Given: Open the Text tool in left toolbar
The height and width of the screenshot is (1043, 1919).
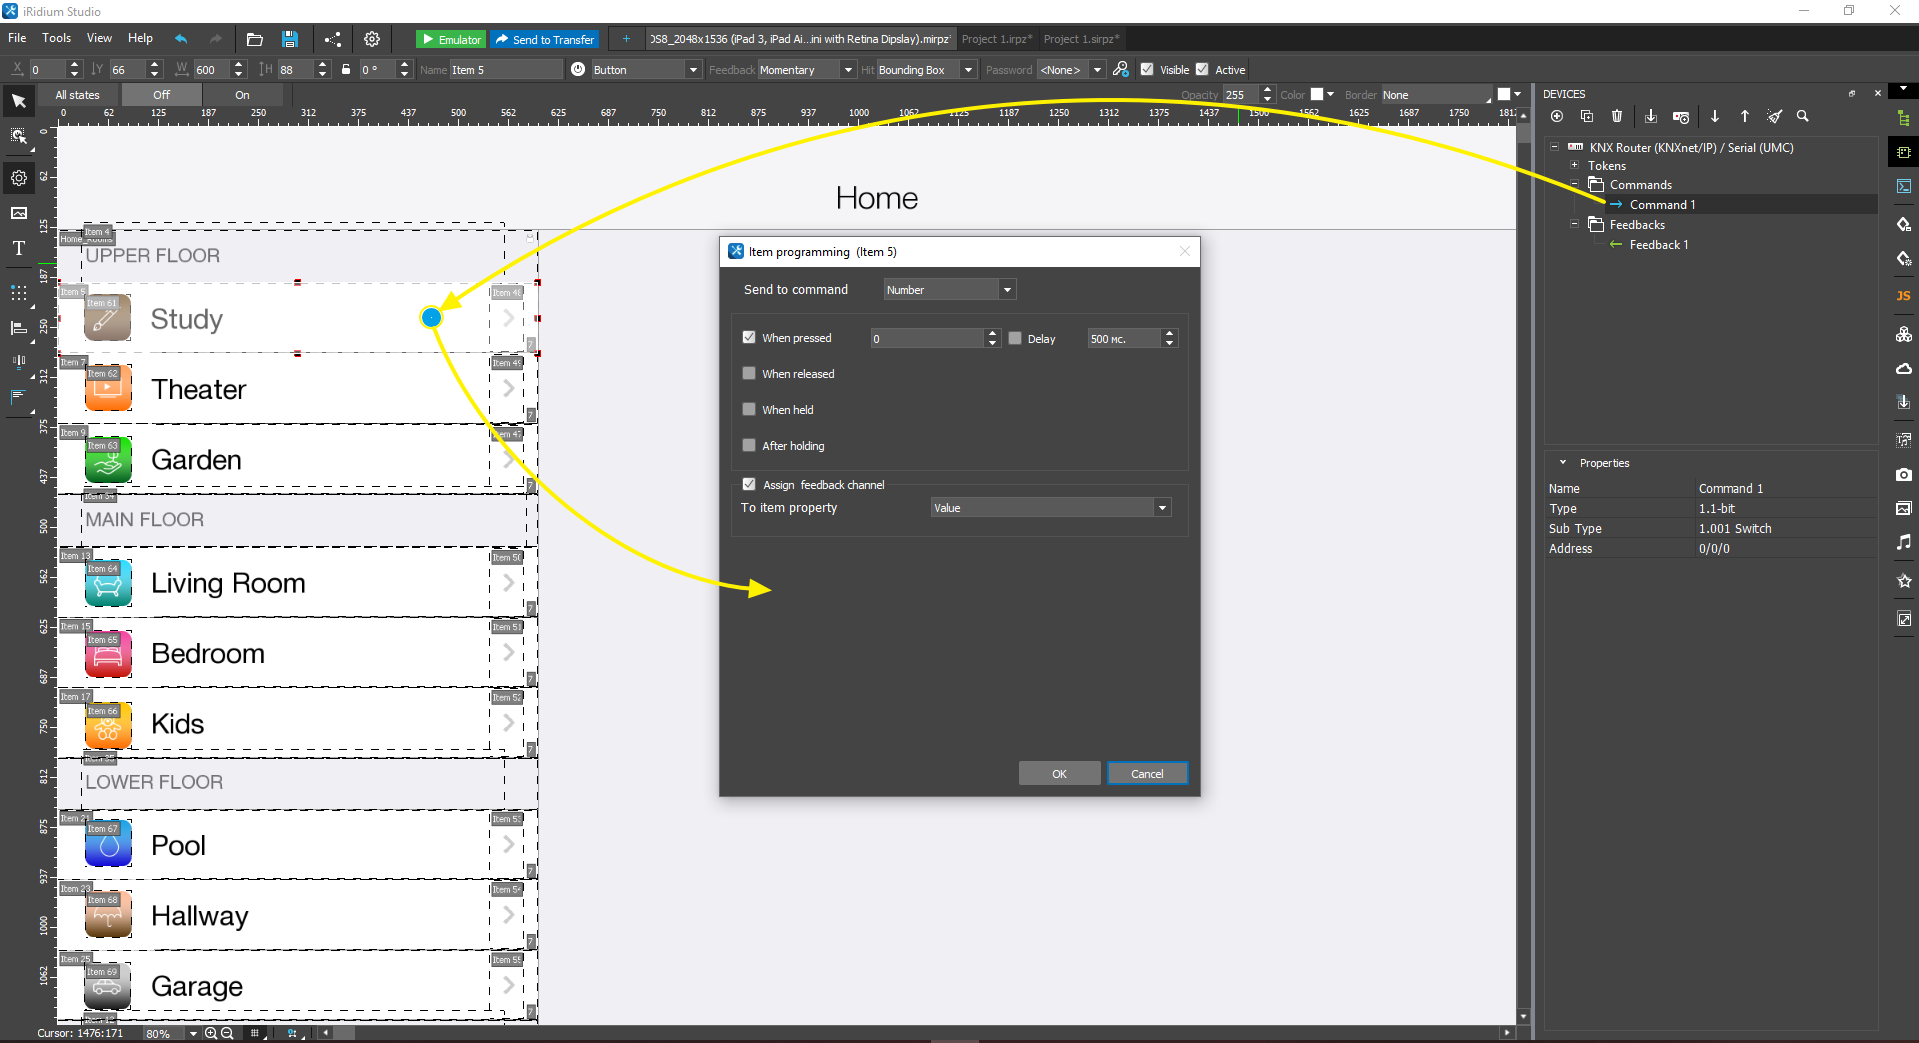Looking at the screenshot, I should [17, 248].
